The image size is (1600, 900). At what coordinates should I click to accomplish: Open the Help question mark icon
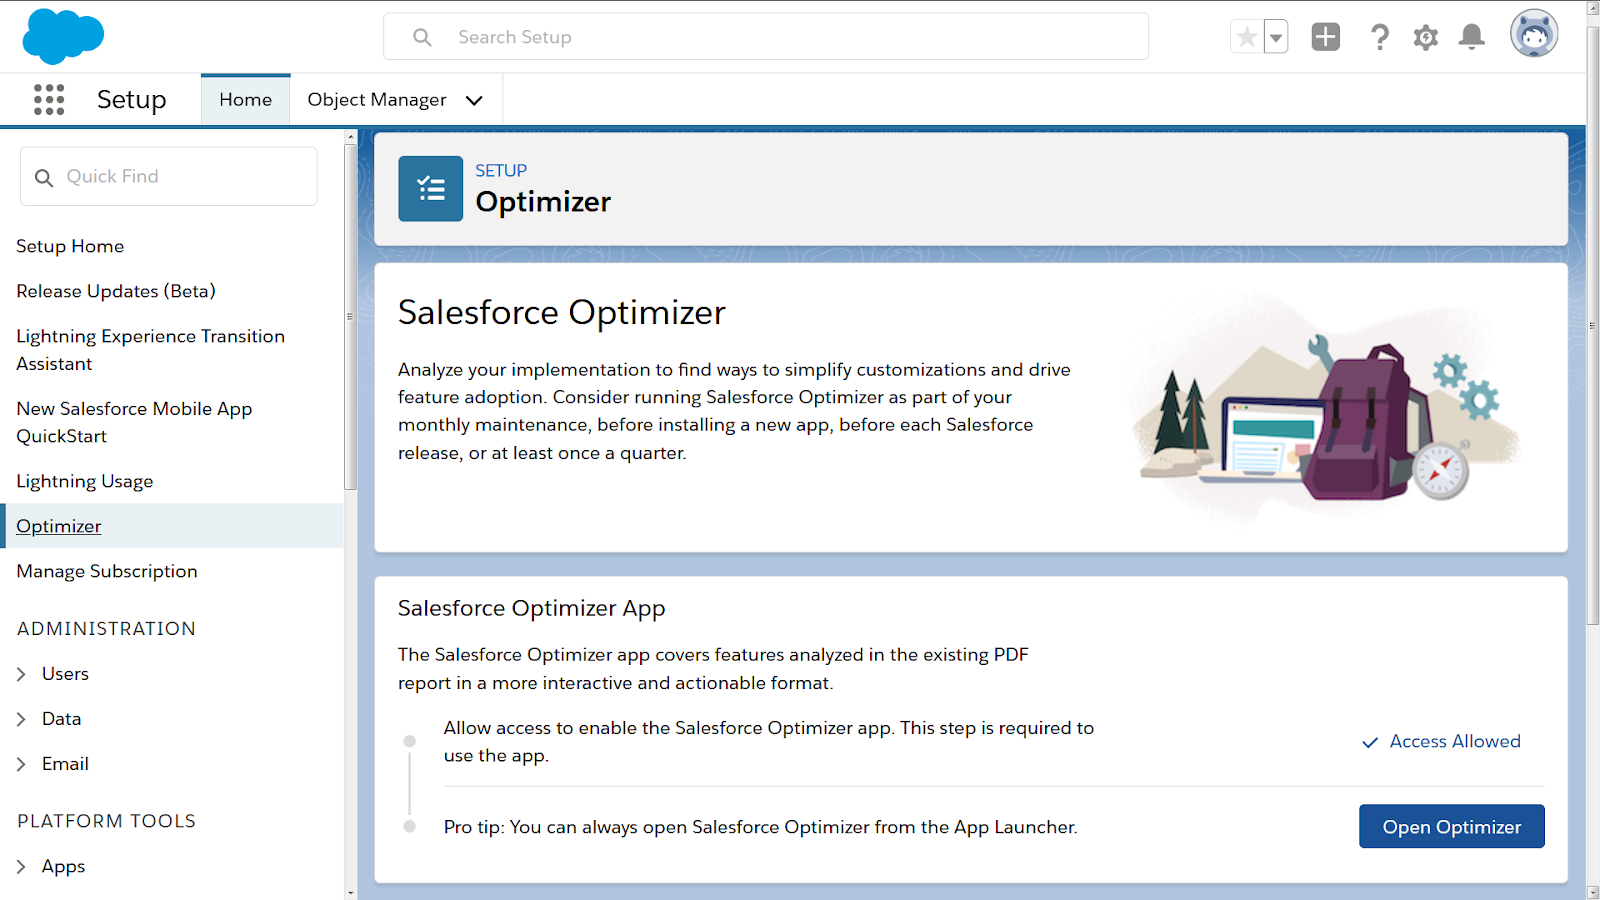[1380, 37]
